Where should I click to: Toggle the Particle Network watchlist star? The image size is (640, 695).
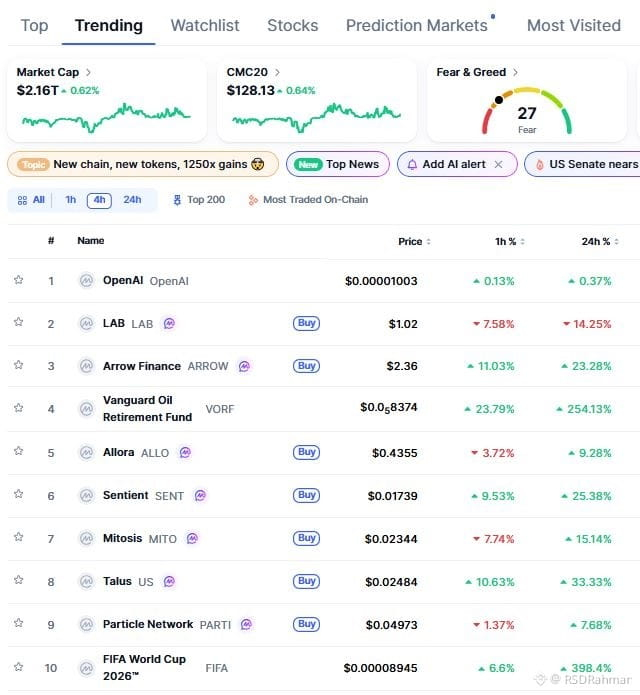18,623
